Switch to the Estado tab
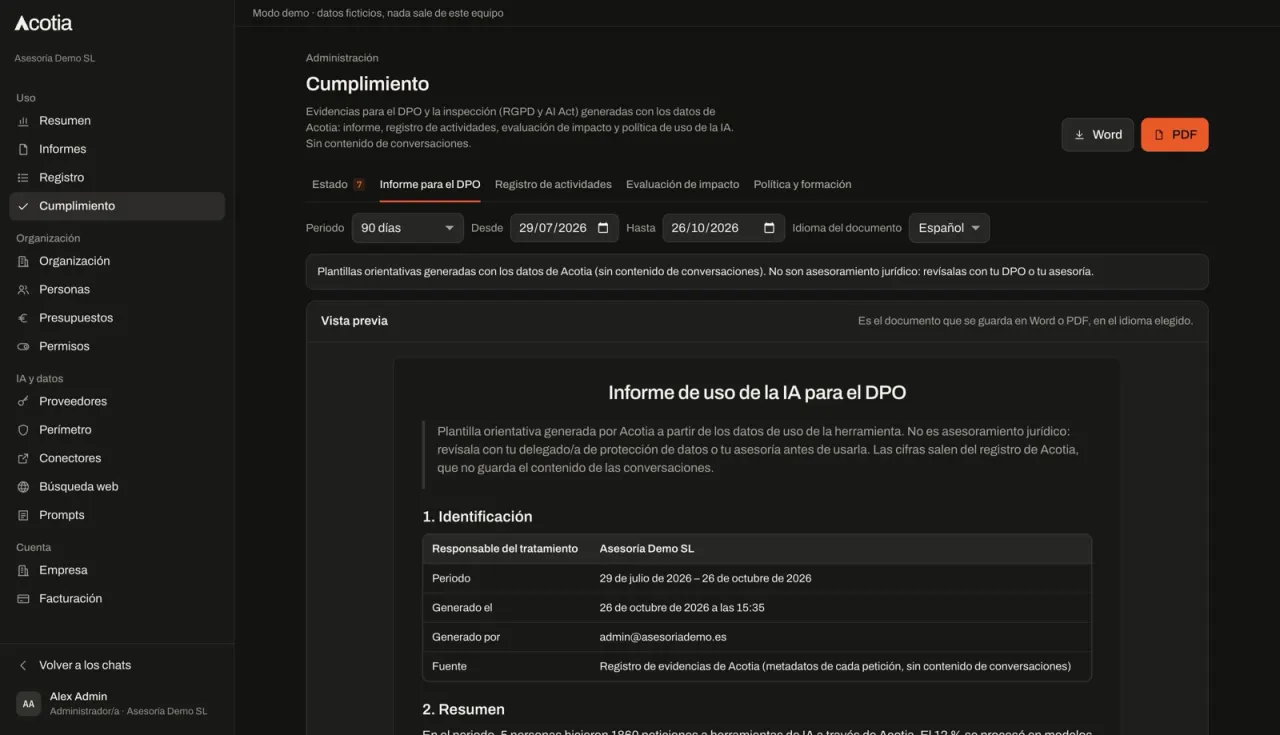Viewport: 1280px width, 735px height. (x=338, y=185)
